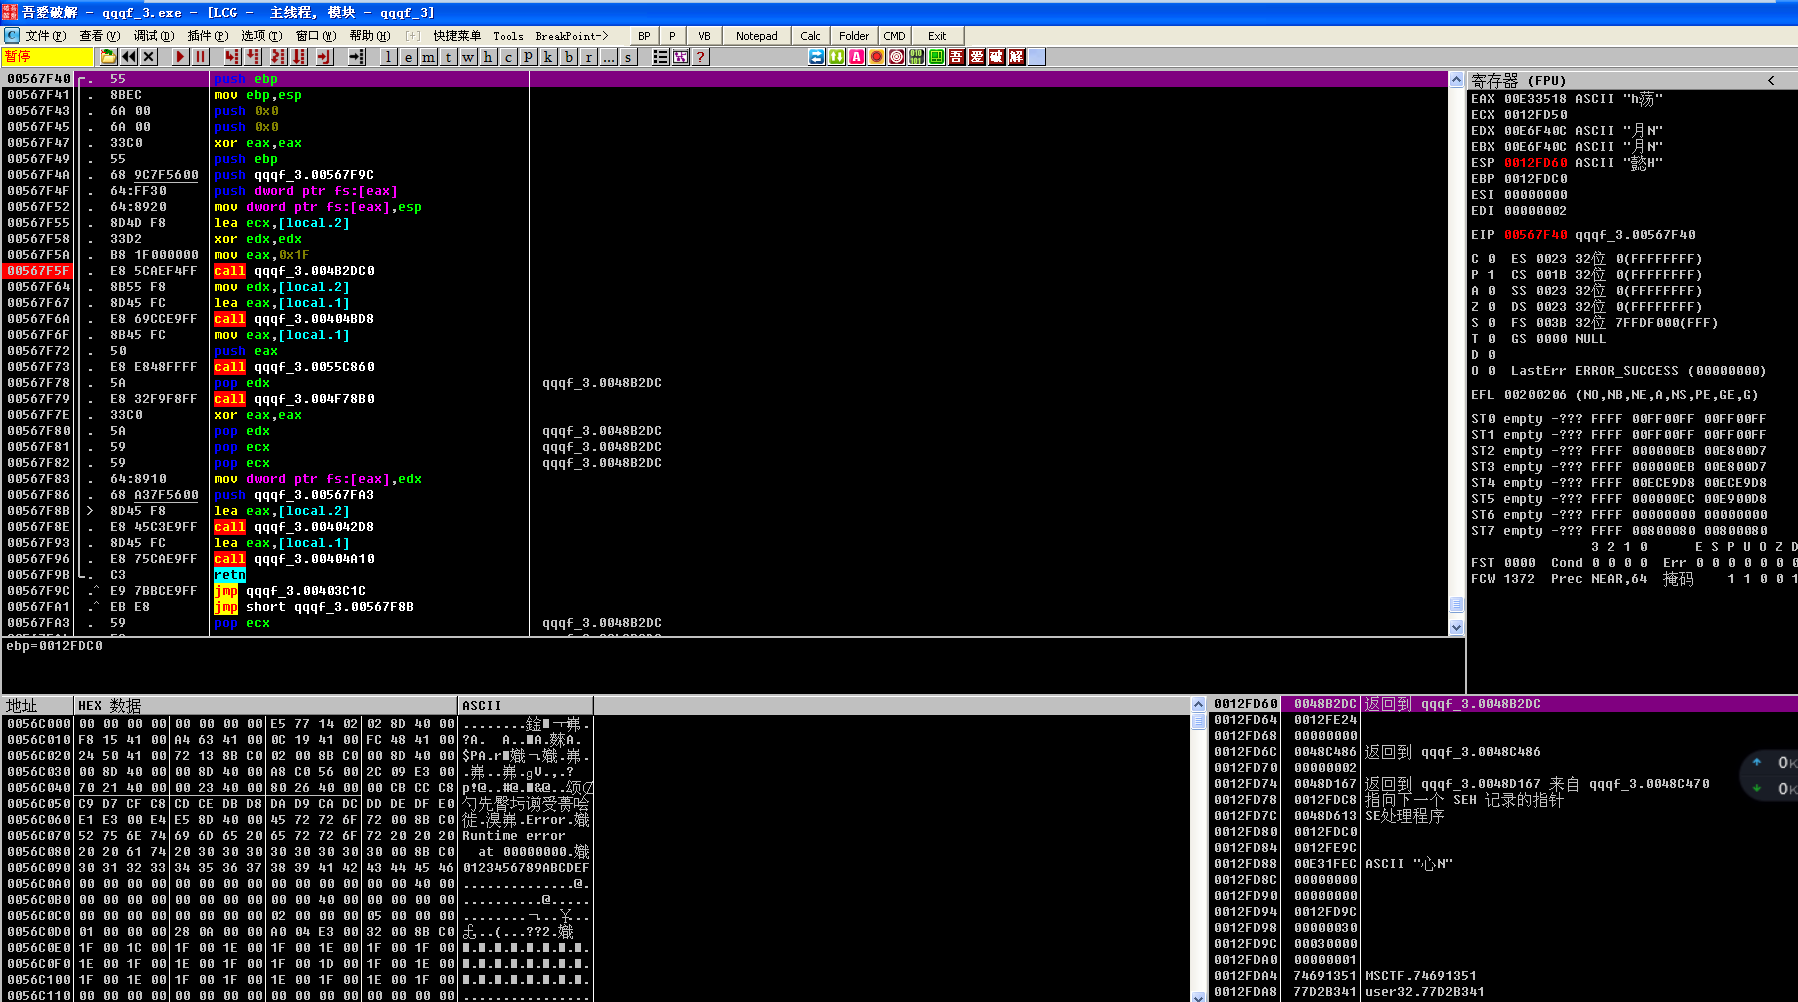Pause execution with the red pause icon
The width and height of the screenshot is (1798, 1002).
click(x=201, y=57)
